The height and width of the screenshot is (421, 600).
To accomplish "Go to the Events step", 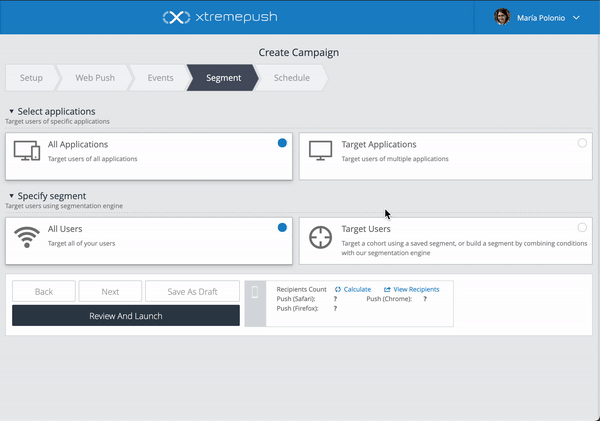I will click(x=160, y=78).
